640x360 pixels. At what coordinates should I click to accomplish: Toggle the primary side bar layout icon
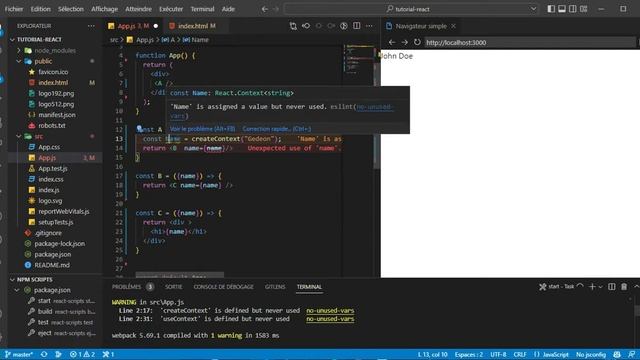[551, 9]
